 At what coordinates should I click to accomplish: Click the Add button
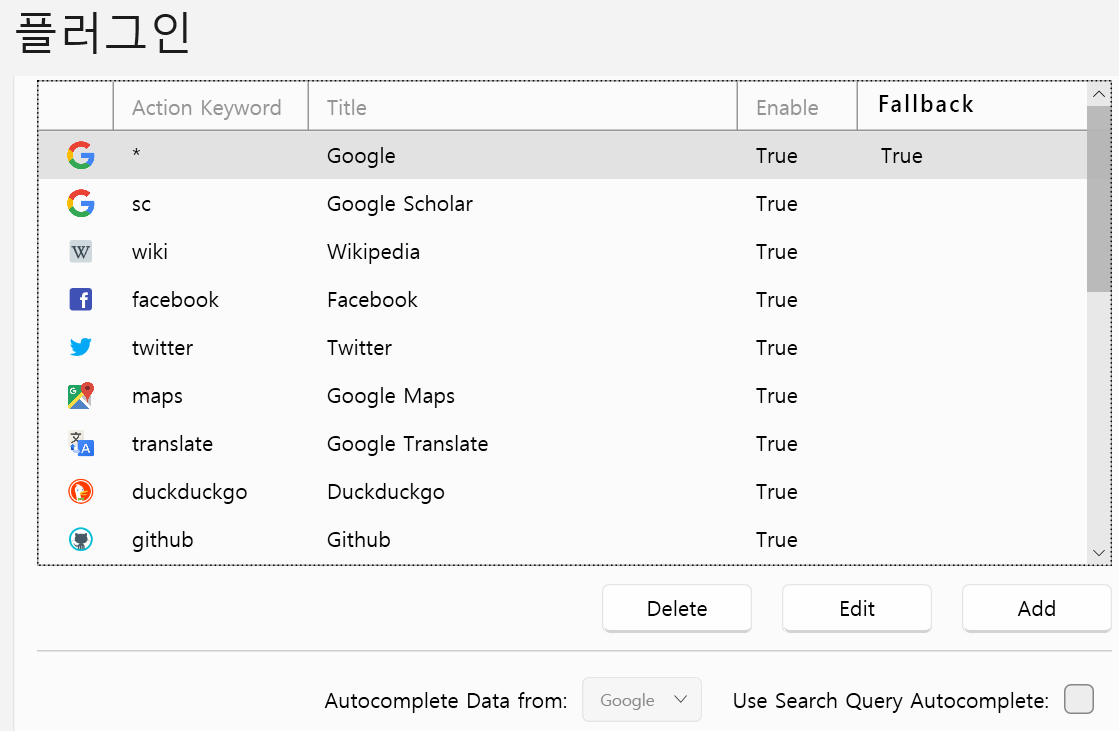[x=1036, y=608]
